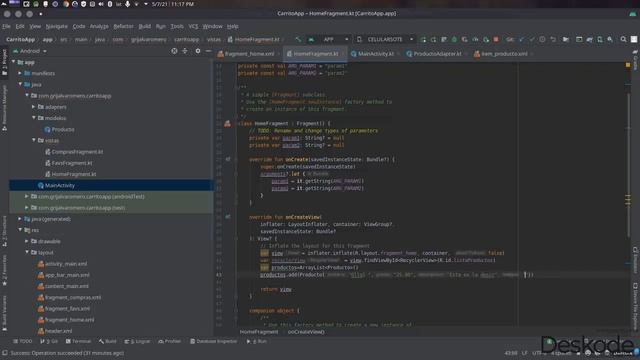Select fragment_home.xml in the project tree
This screenshot has height=360, width=640.
coord(66,320)
